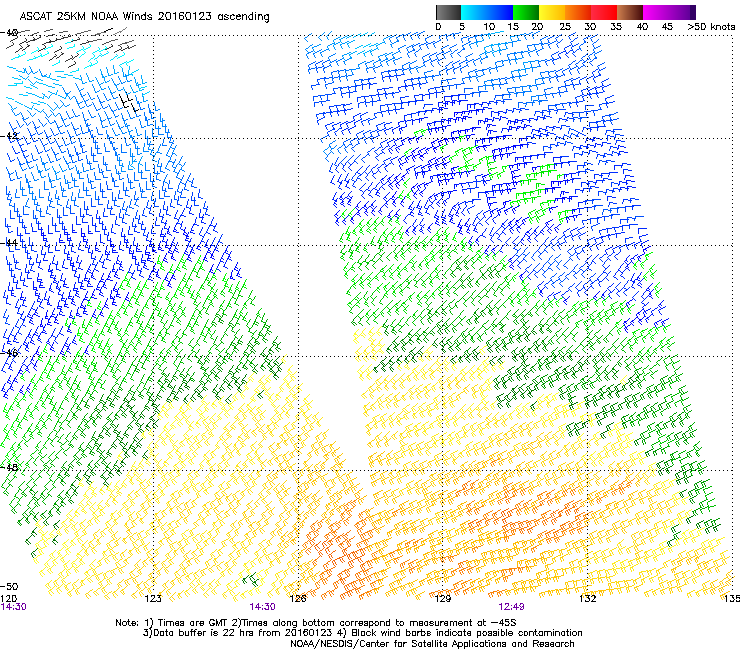
Task: Click the '35' legend scale number
Action: pyautogui.click(x=616, y=27)
